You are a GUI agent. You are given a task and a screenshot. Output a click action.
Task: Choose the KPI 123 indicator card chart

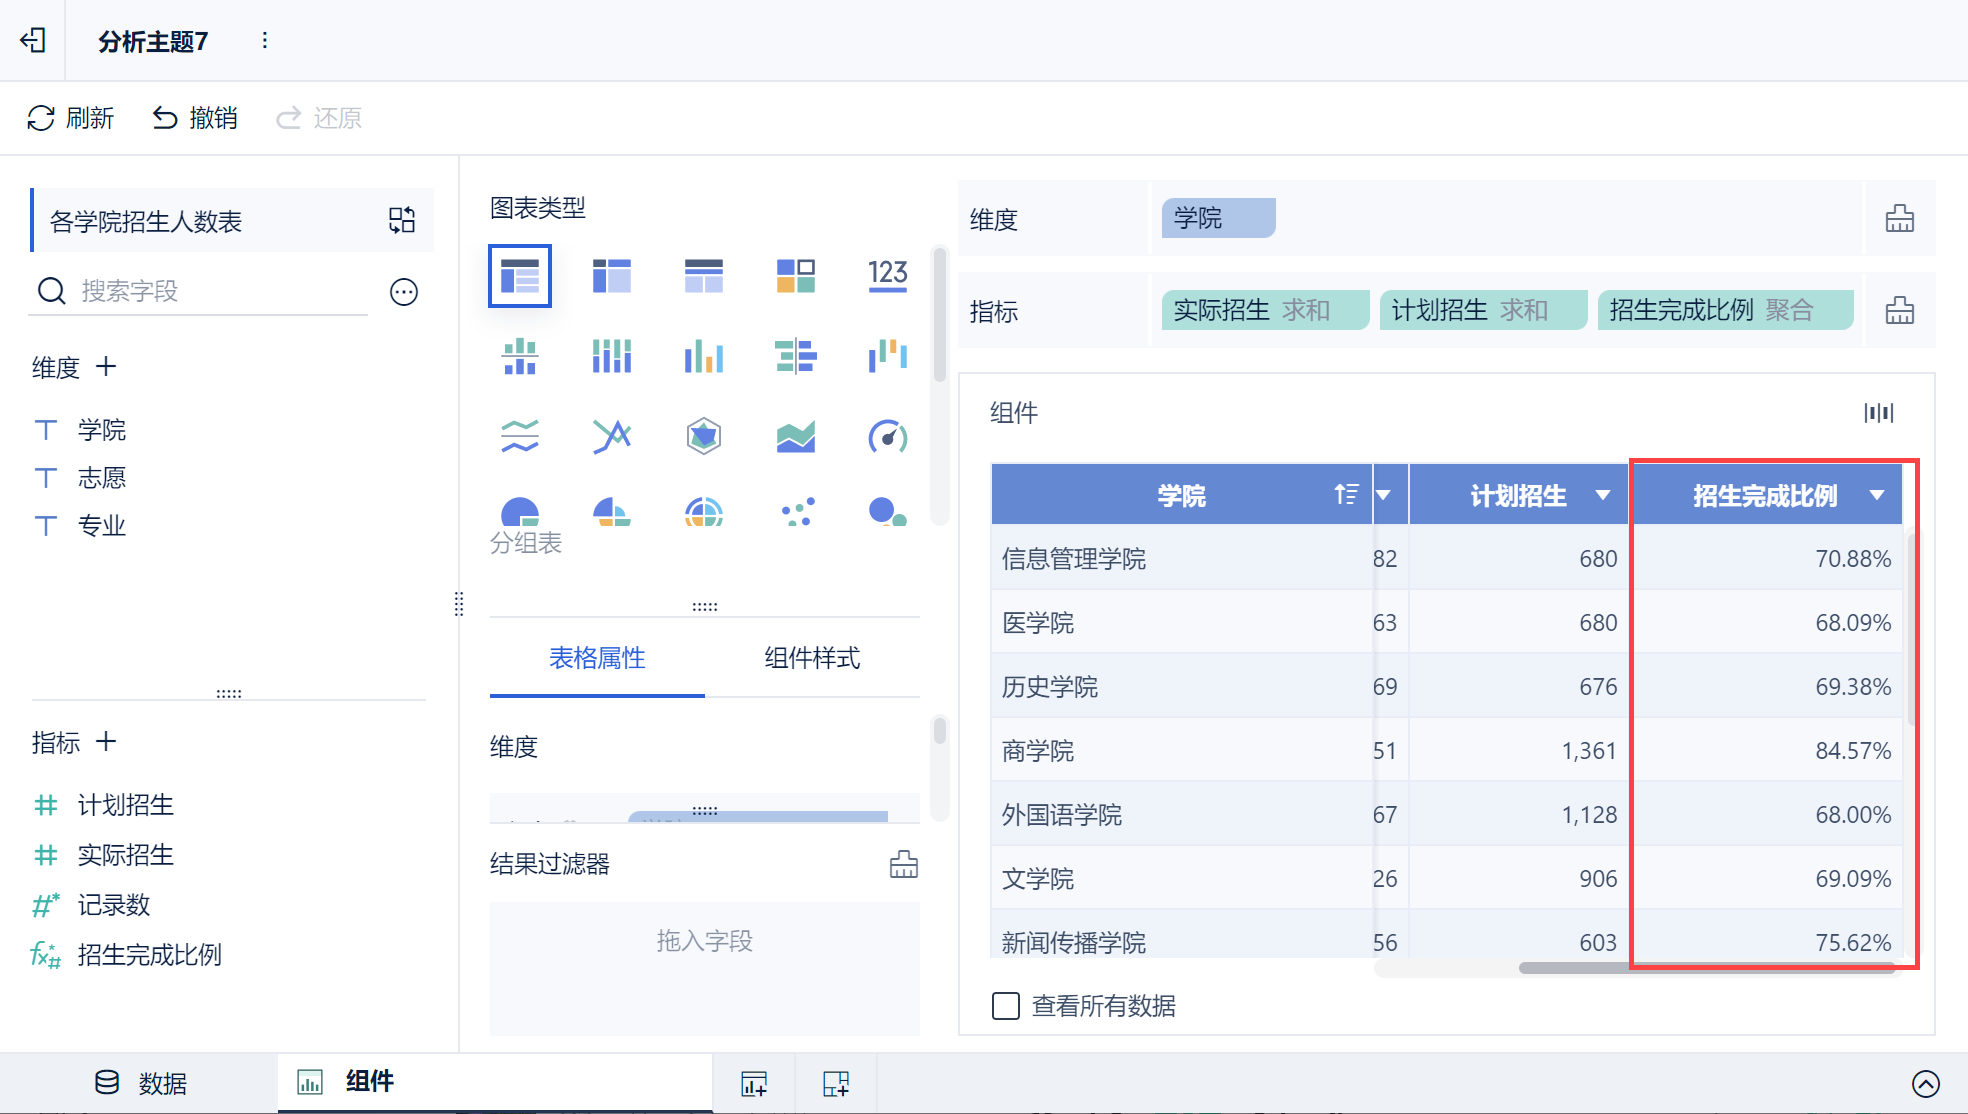click(x=887, y=275)
